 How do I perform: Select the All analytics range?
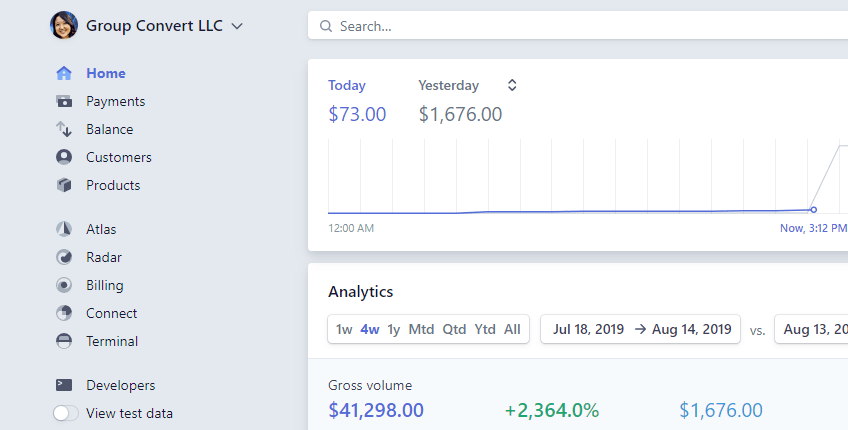tap(512, 329)
